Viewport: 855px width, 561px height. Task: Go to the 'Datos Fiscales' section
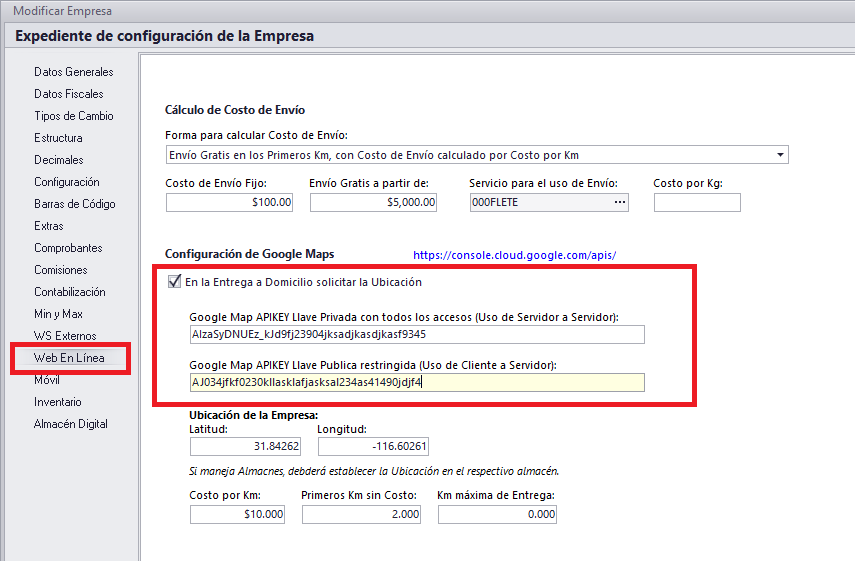point(68,94)
